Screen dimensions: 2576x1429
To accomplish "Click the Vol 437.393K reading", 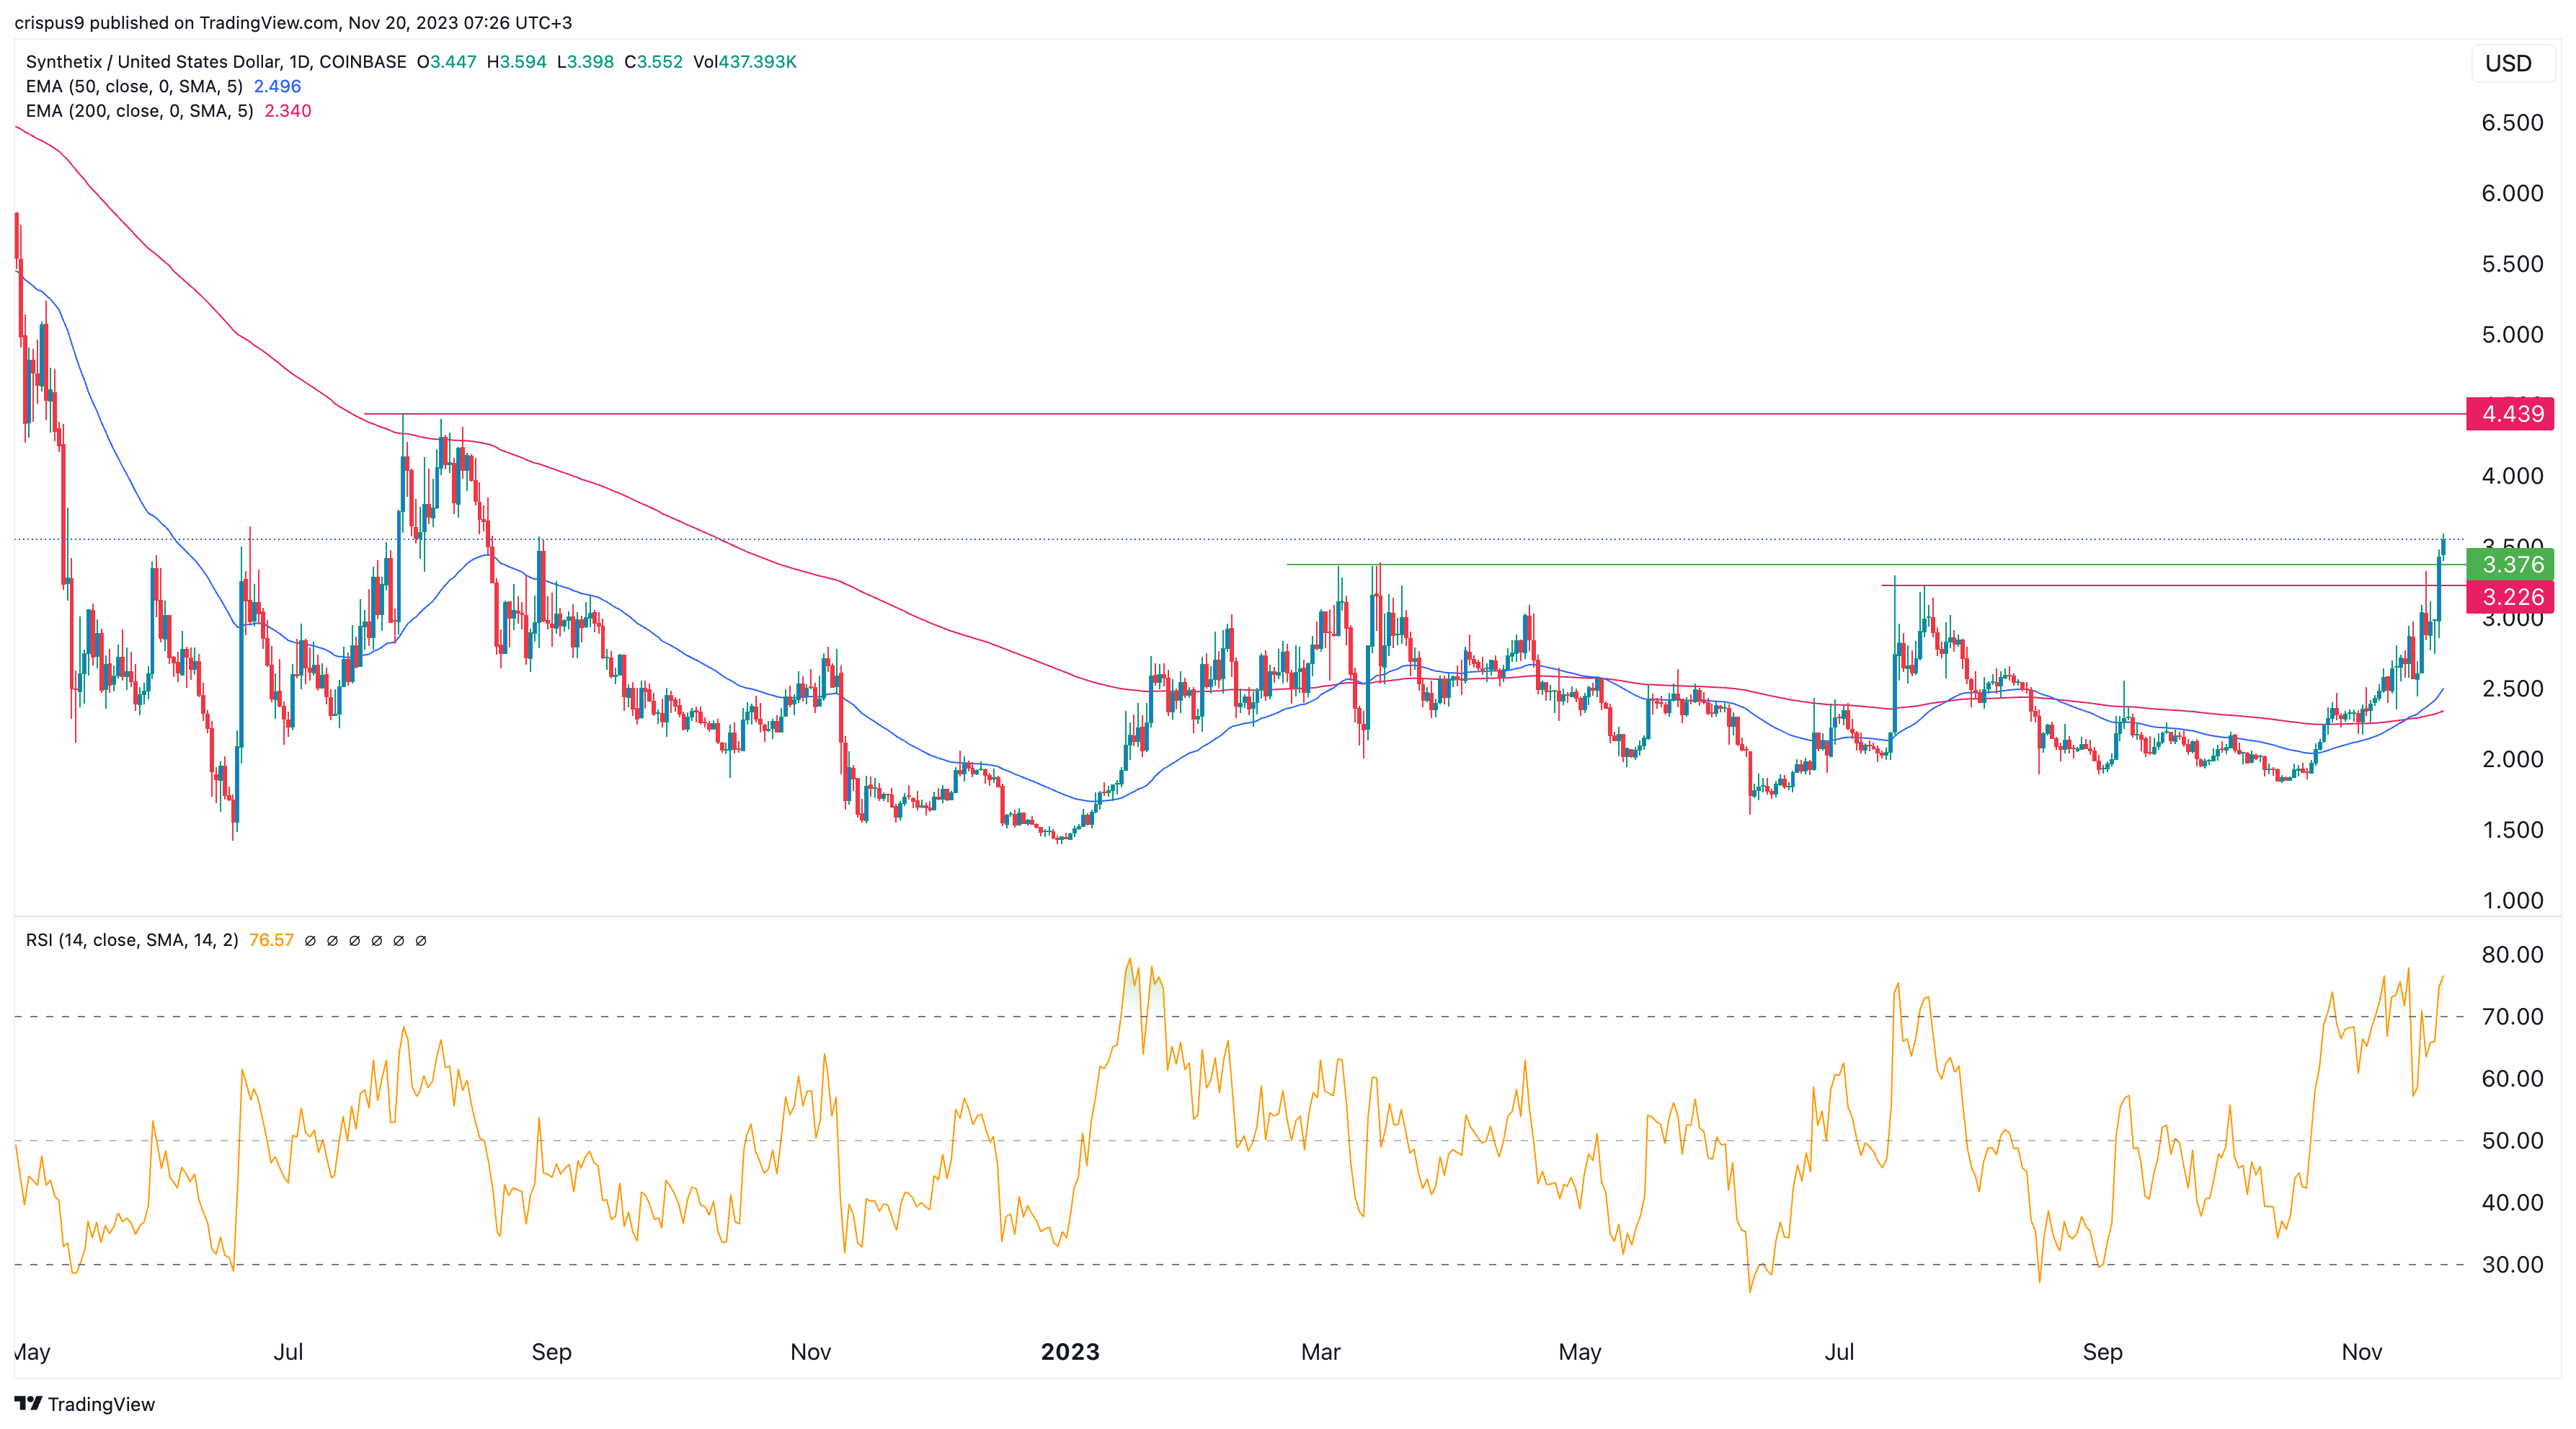I will [745, 62].
